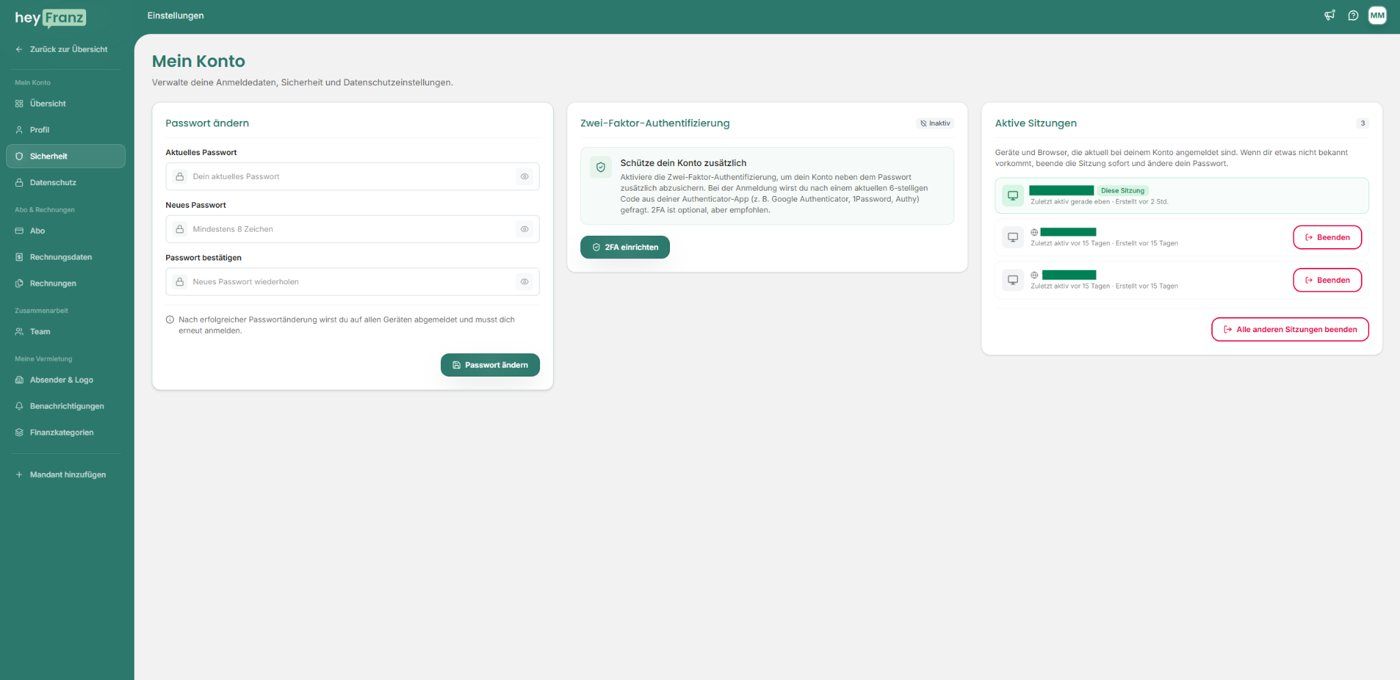Click the Aktive Sitzungen card title
This screenshot has width=1400, height=680.
pos(1036,123)
